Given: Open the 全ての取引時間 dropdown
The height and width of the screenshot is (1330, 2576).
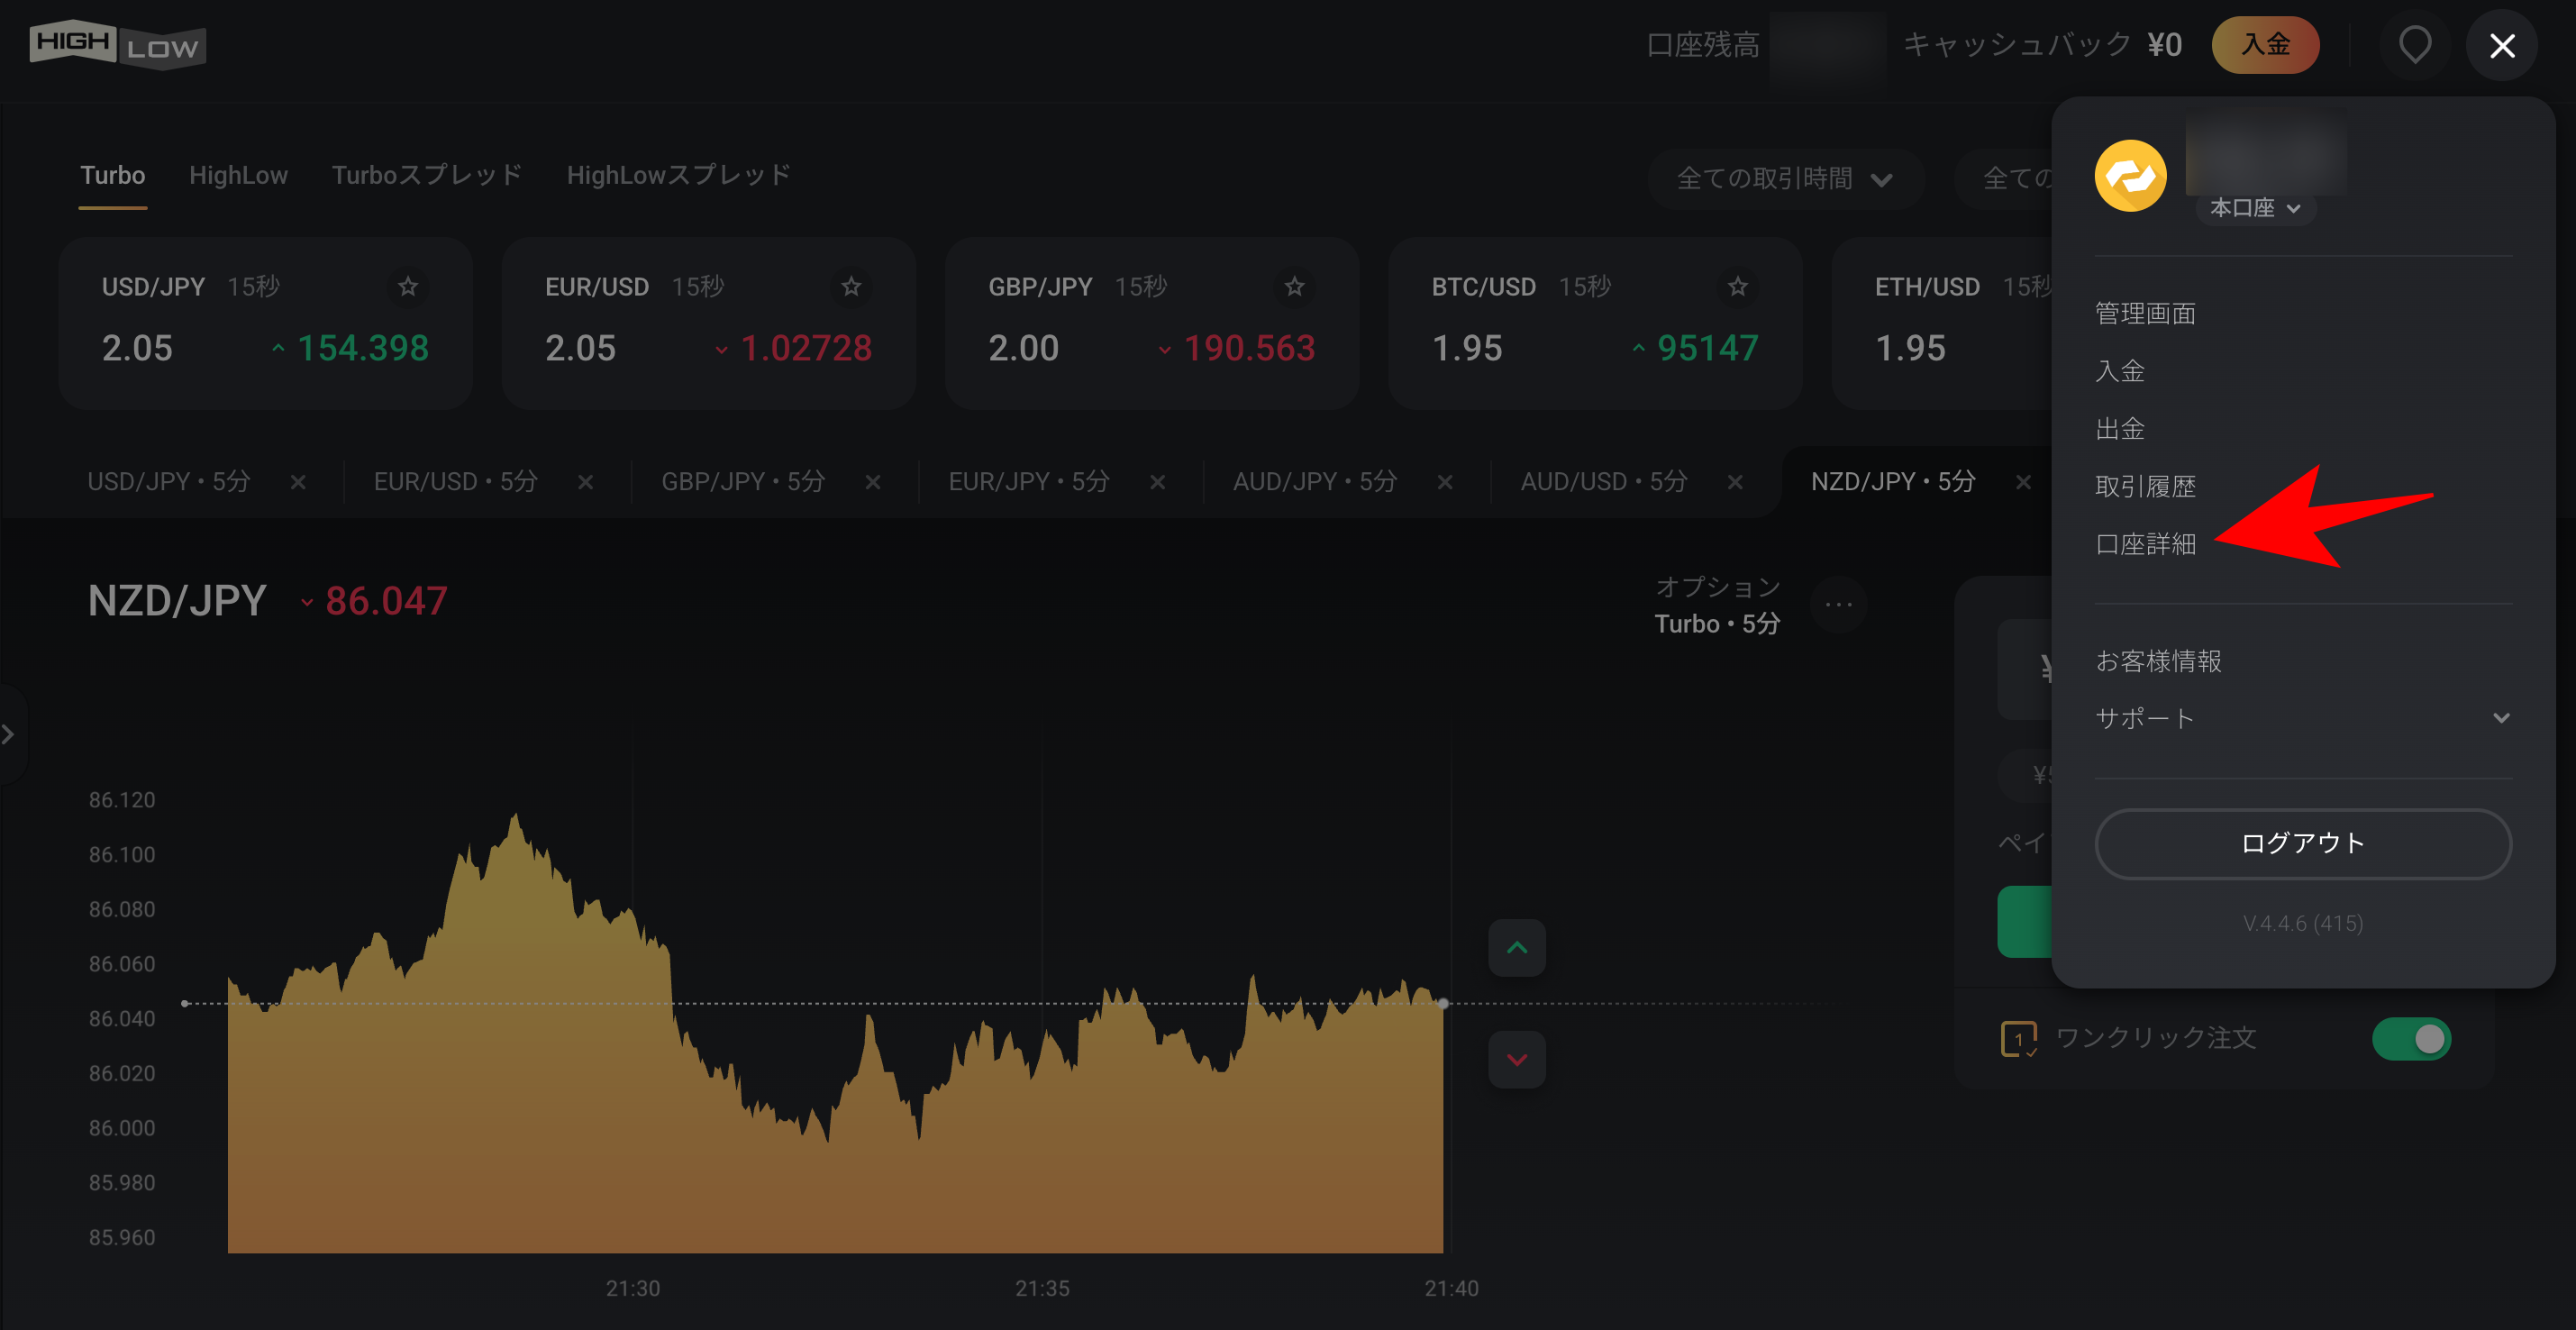Looking at the screenshot, I should click(x=1785, y=179).
